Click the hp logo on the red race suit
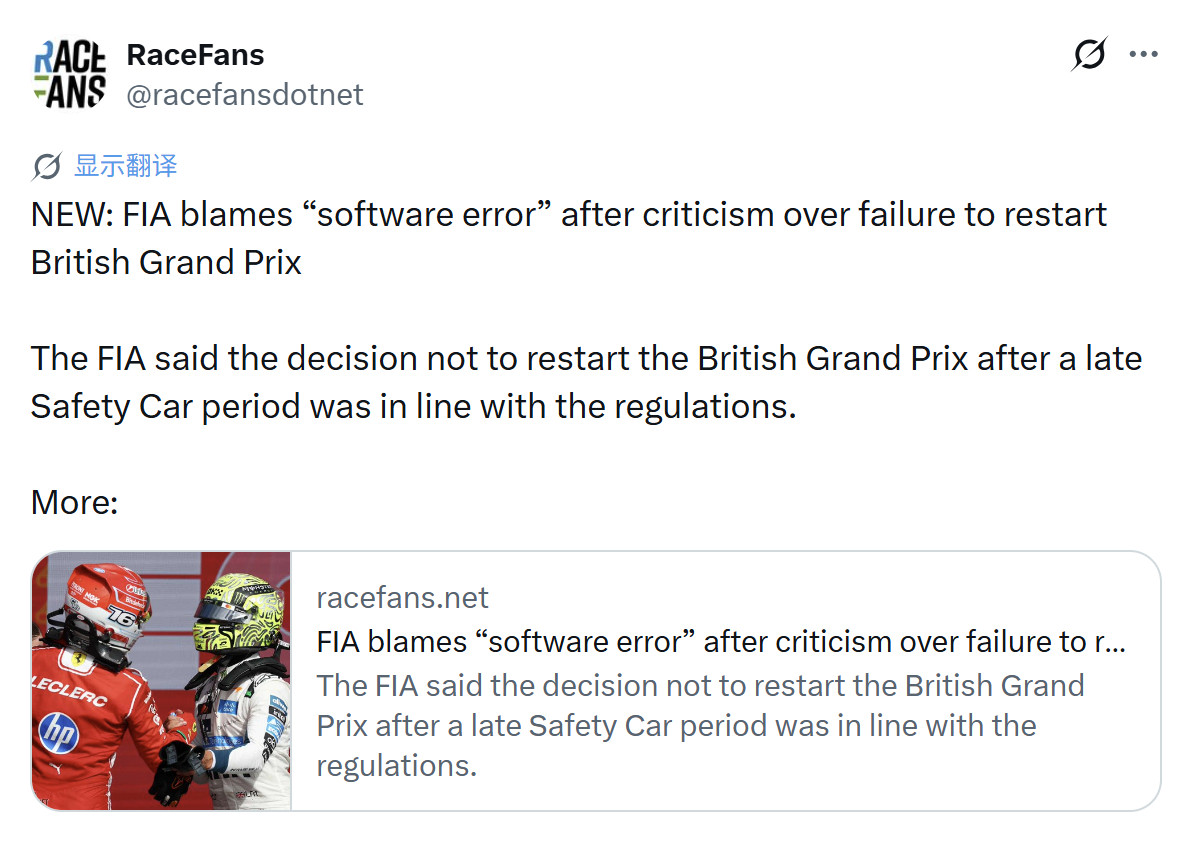Image resolution: width=1190 pixels, height=844 pixels. [58, 732]
